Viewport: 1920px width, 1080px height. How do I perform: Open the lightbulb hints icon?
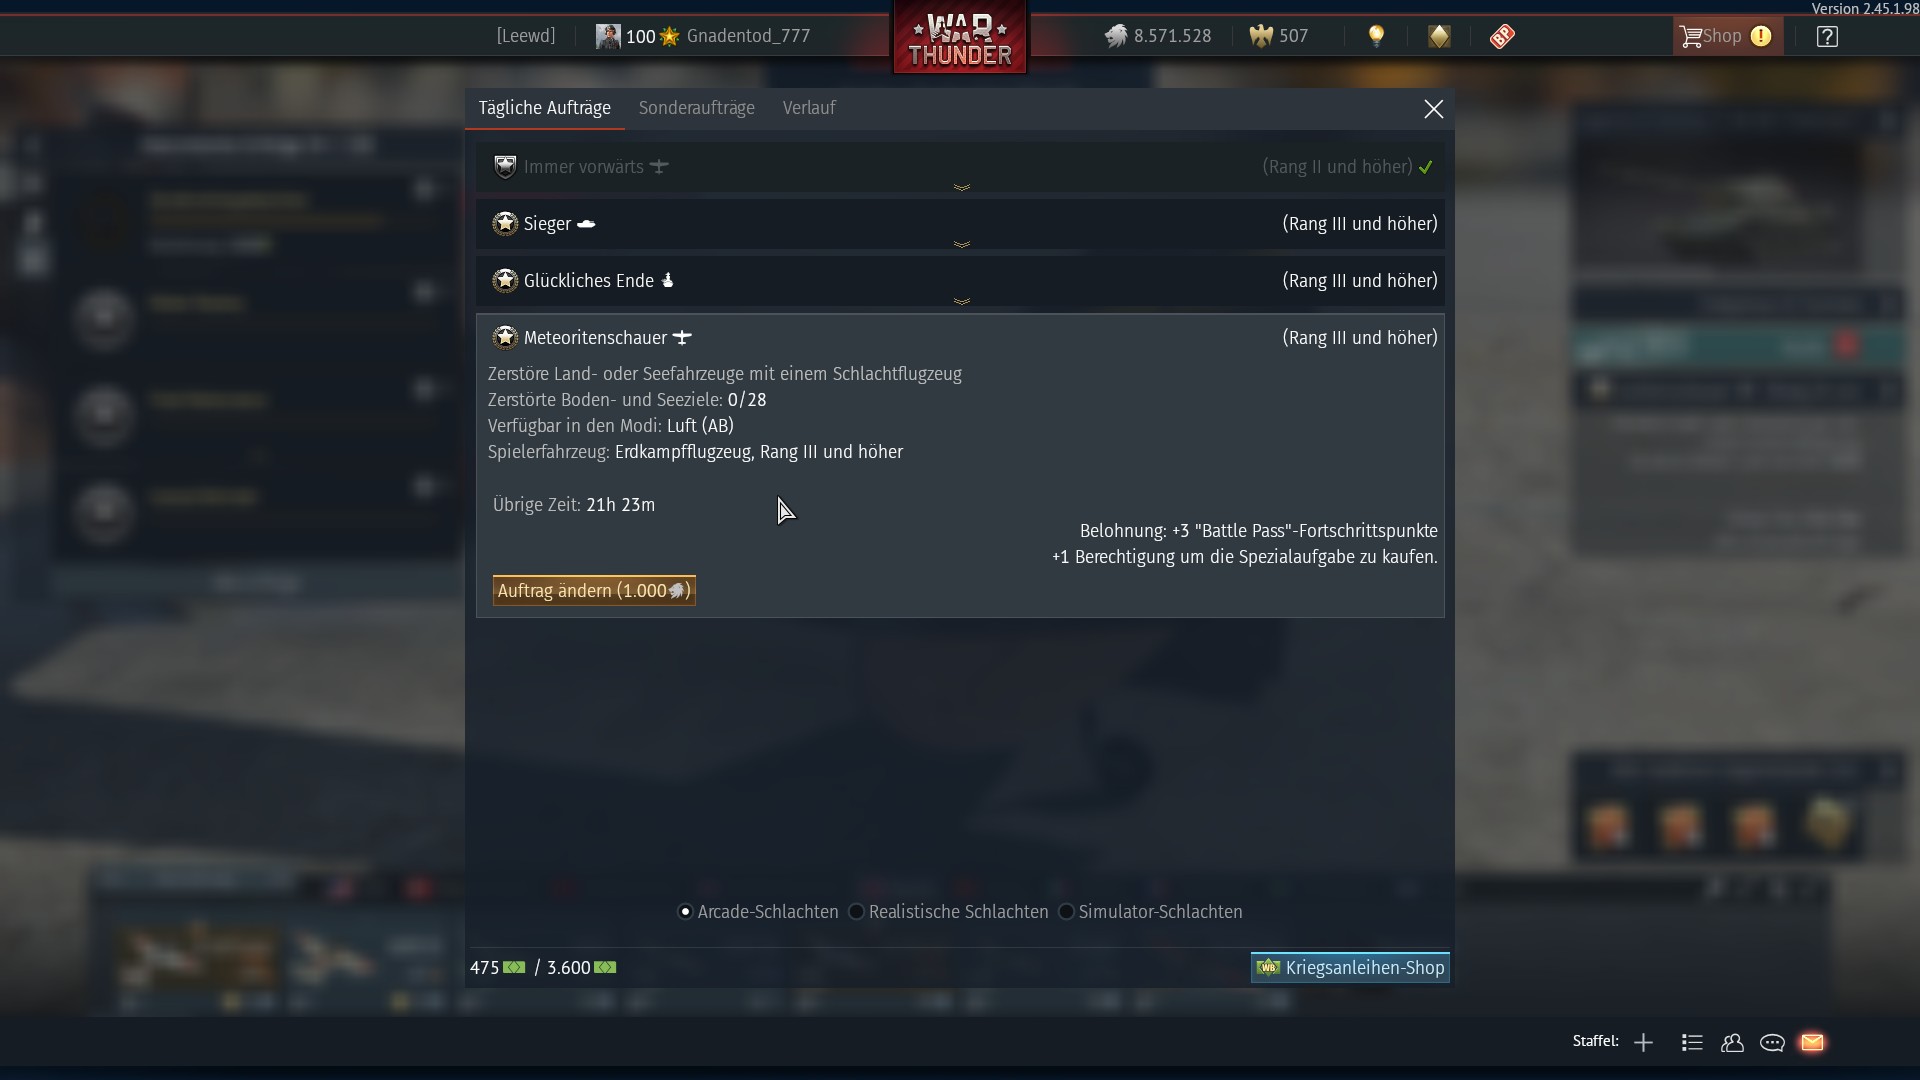pos(1376,36)
